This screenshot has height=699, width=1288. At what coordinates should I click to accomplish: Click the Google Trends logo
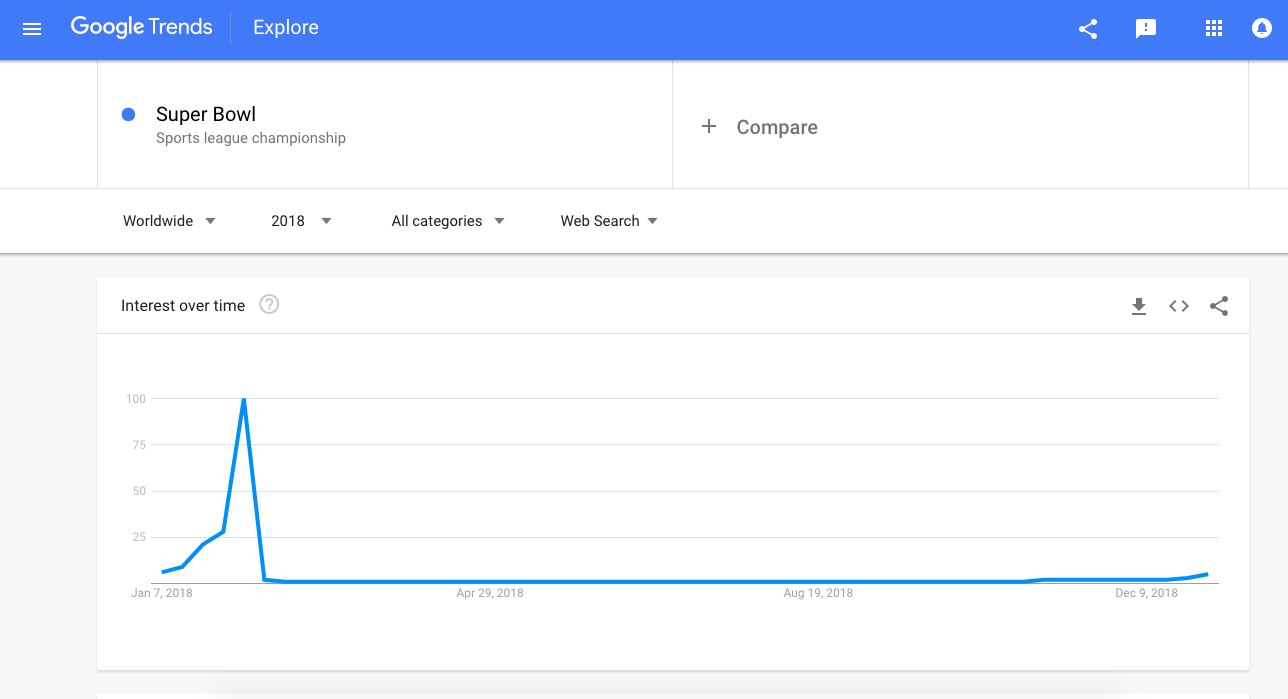(141, 27)
